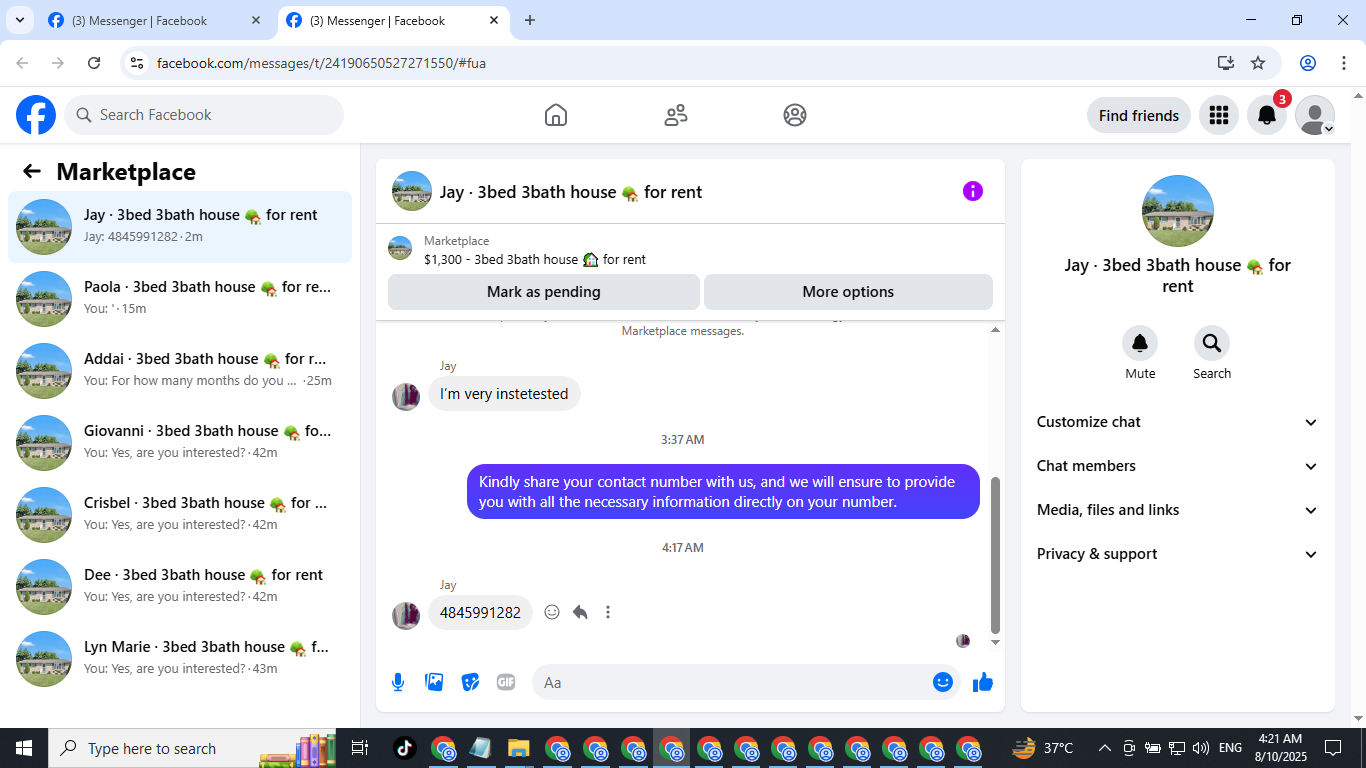Viewport: 1366px width, 768px height.
Task: Open emoji picker in message field
Action: [x=942, y=682]
